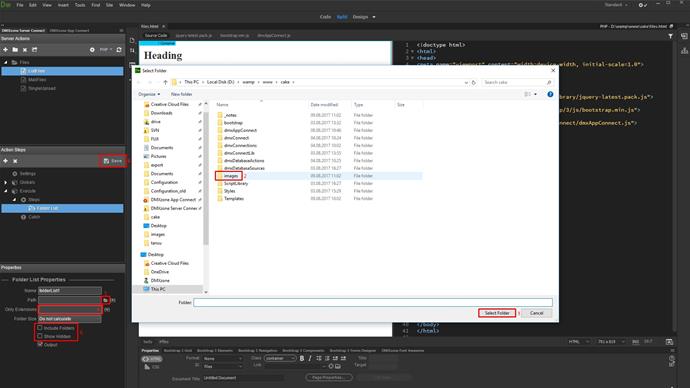Open the Edit menu
Image resolution: width=690 pixels, height=388 pixels.
(33, 5)
